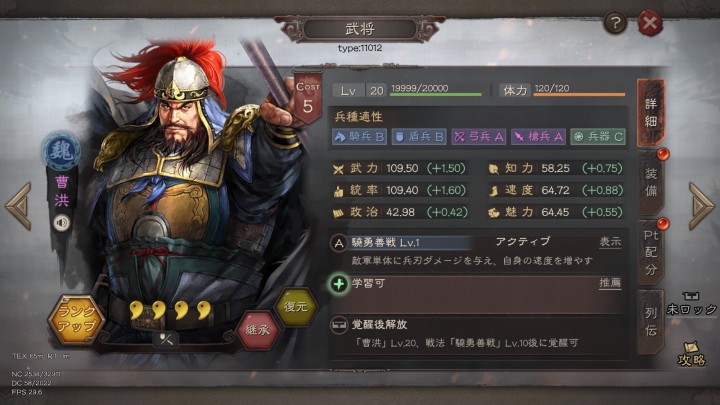Open the question mark help icon
This screenshot has width=720, height=405.
615,22
